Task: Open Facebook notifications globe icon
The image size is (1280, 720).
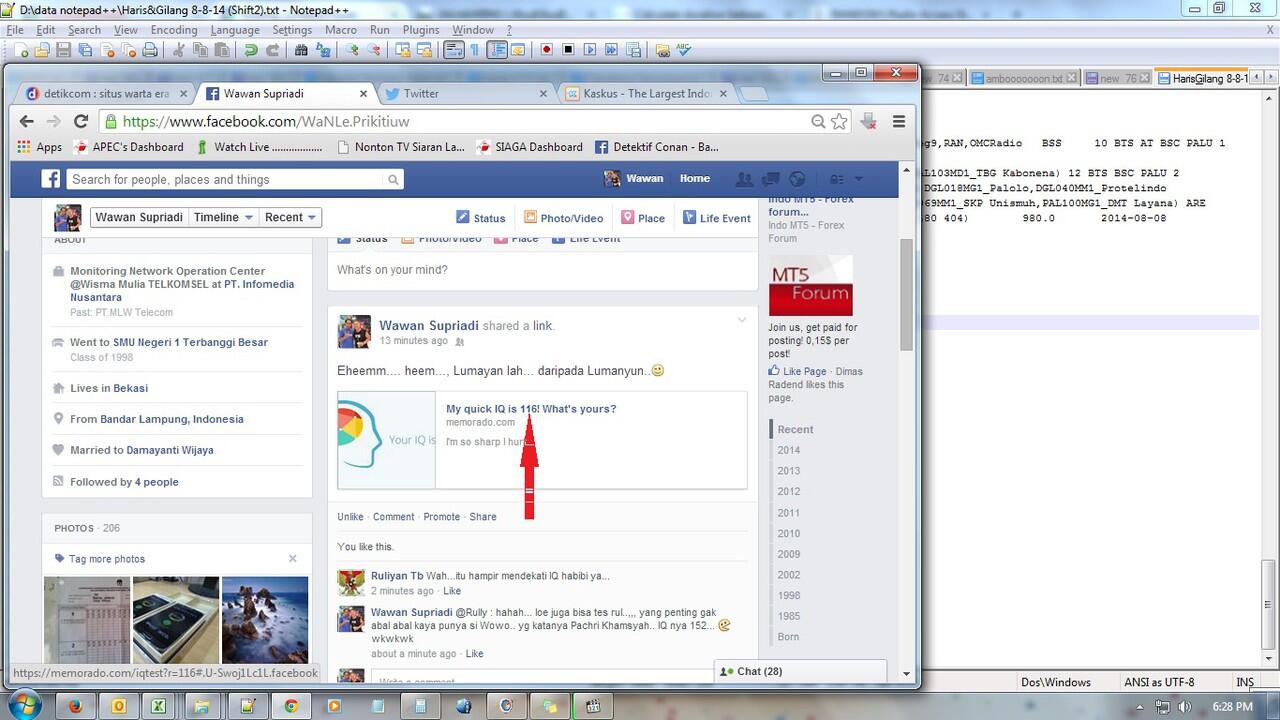Action: coord(797,179)
